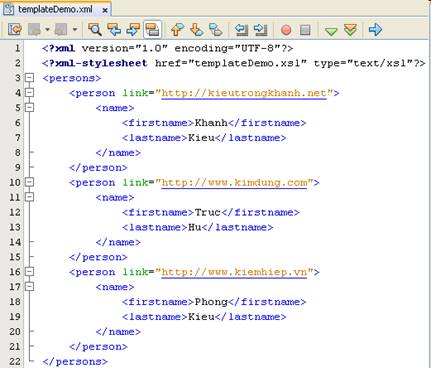Click the xml version declaration on line 1

coord(168,48)
